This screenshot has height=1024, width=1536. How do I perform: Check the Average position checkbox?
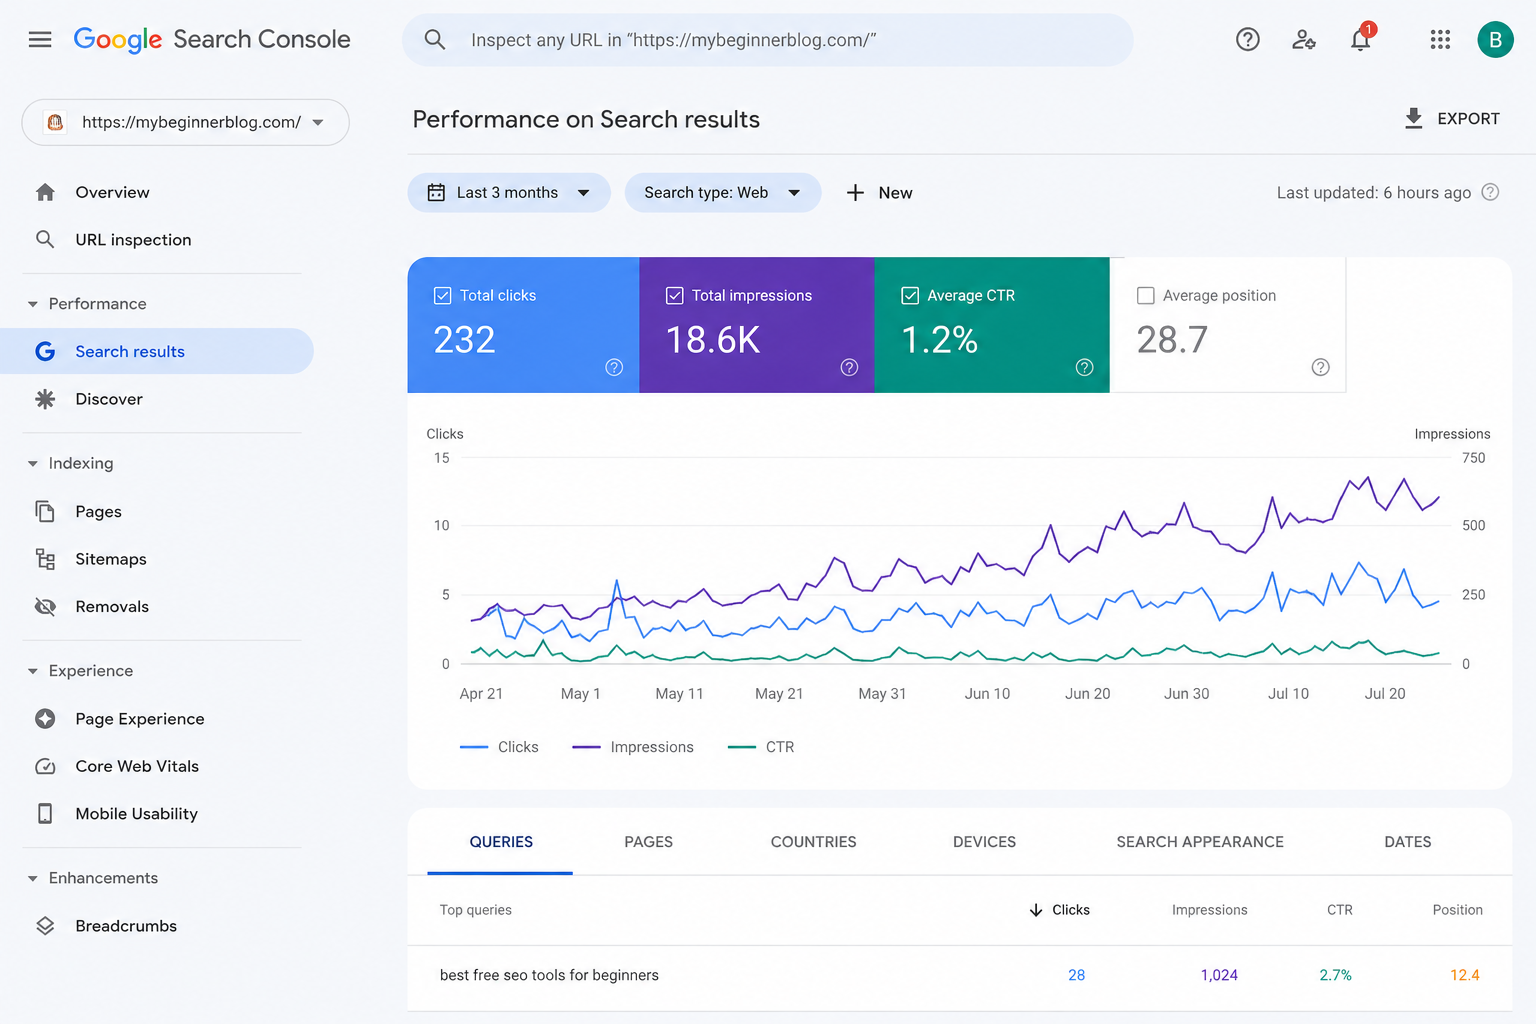pyautogui.click(x=1146, y=295)
